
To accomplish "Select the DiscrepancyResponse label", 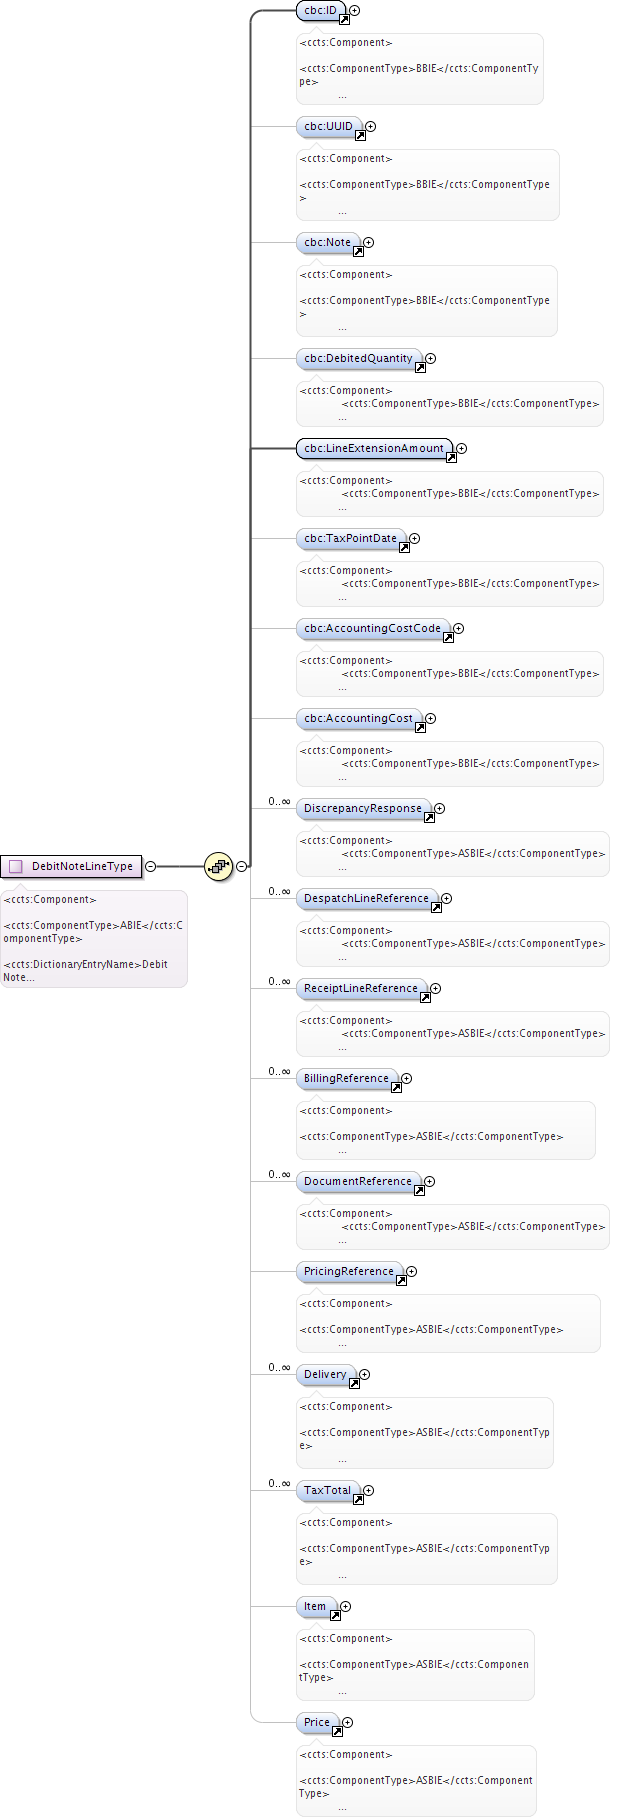I will click(x=363, y=808).
